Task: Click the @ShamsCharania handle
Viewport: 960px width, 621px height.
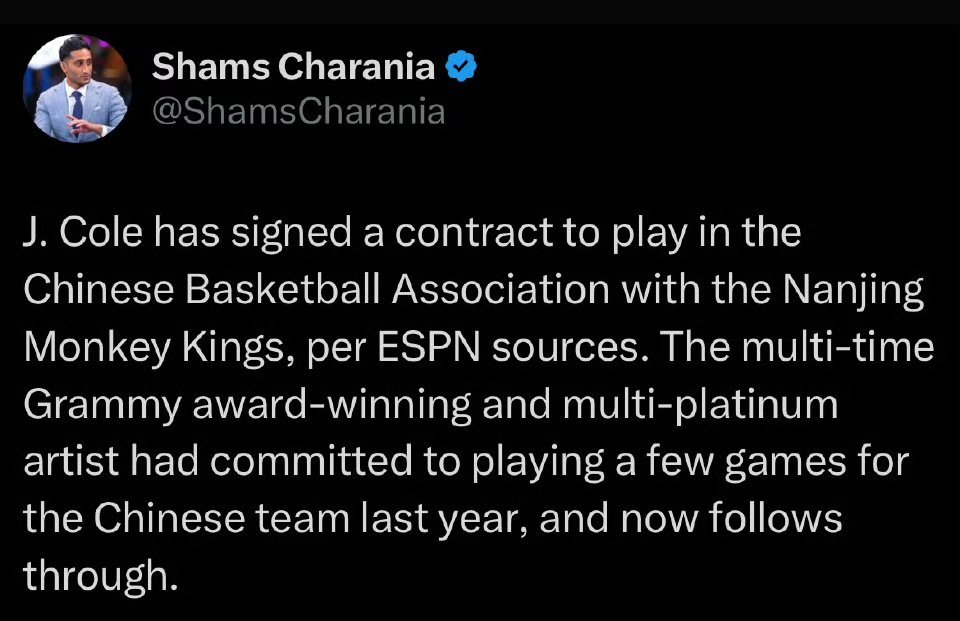Action: click(298, 110)
